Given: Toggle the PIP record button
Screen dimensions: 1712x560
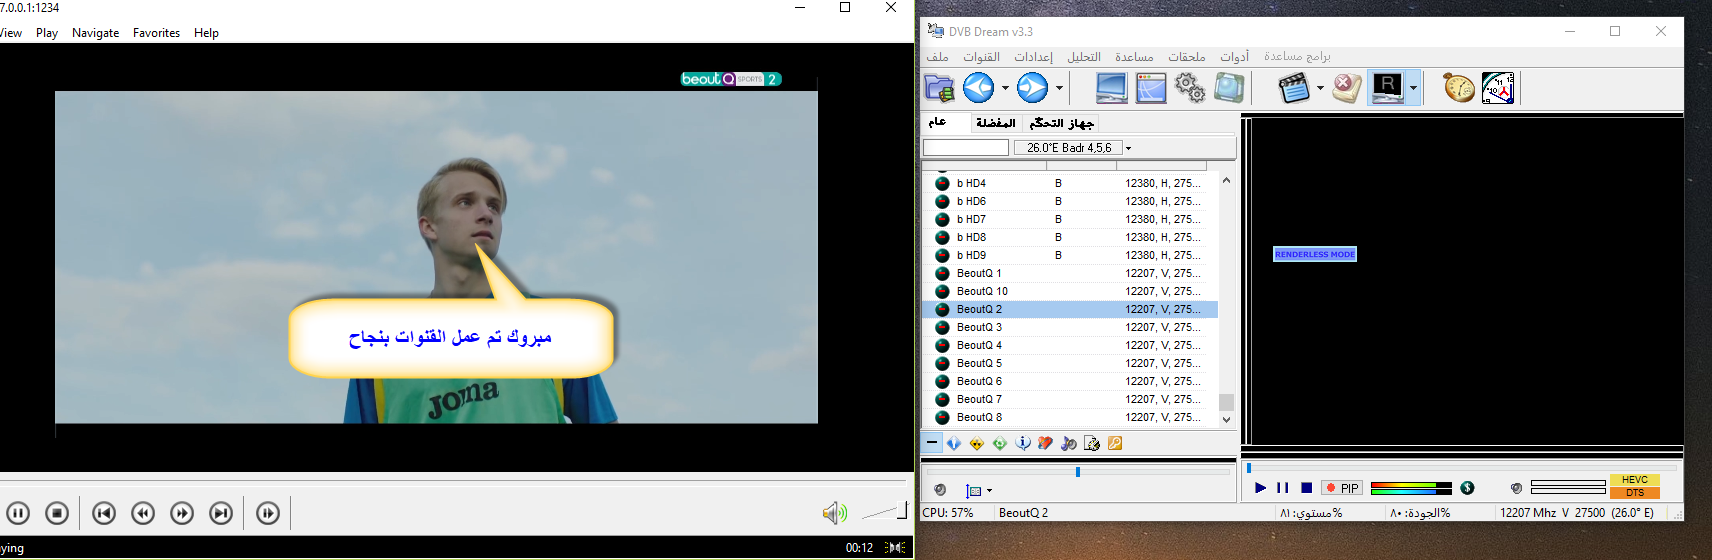Looking at the screenshot, I should coord(1341,488).
